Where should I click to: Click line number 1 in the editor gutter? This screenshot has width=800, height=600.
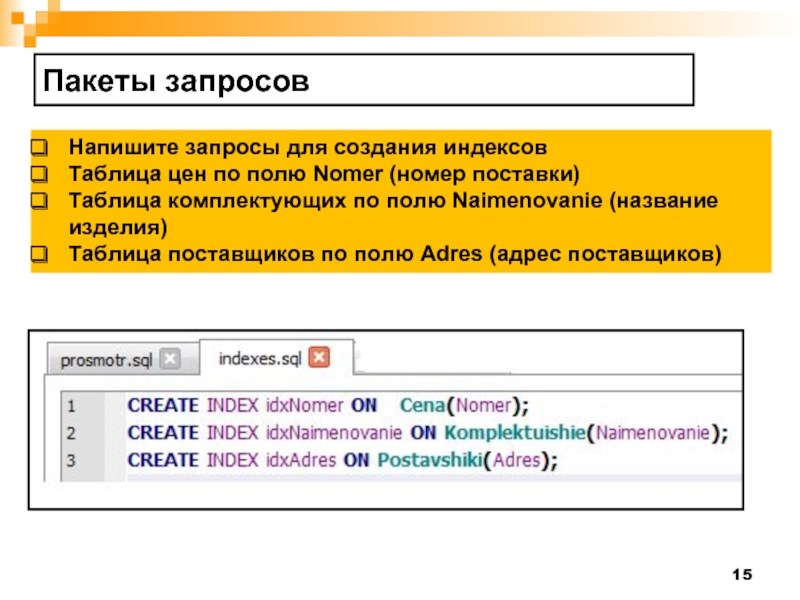click(69, 406)
